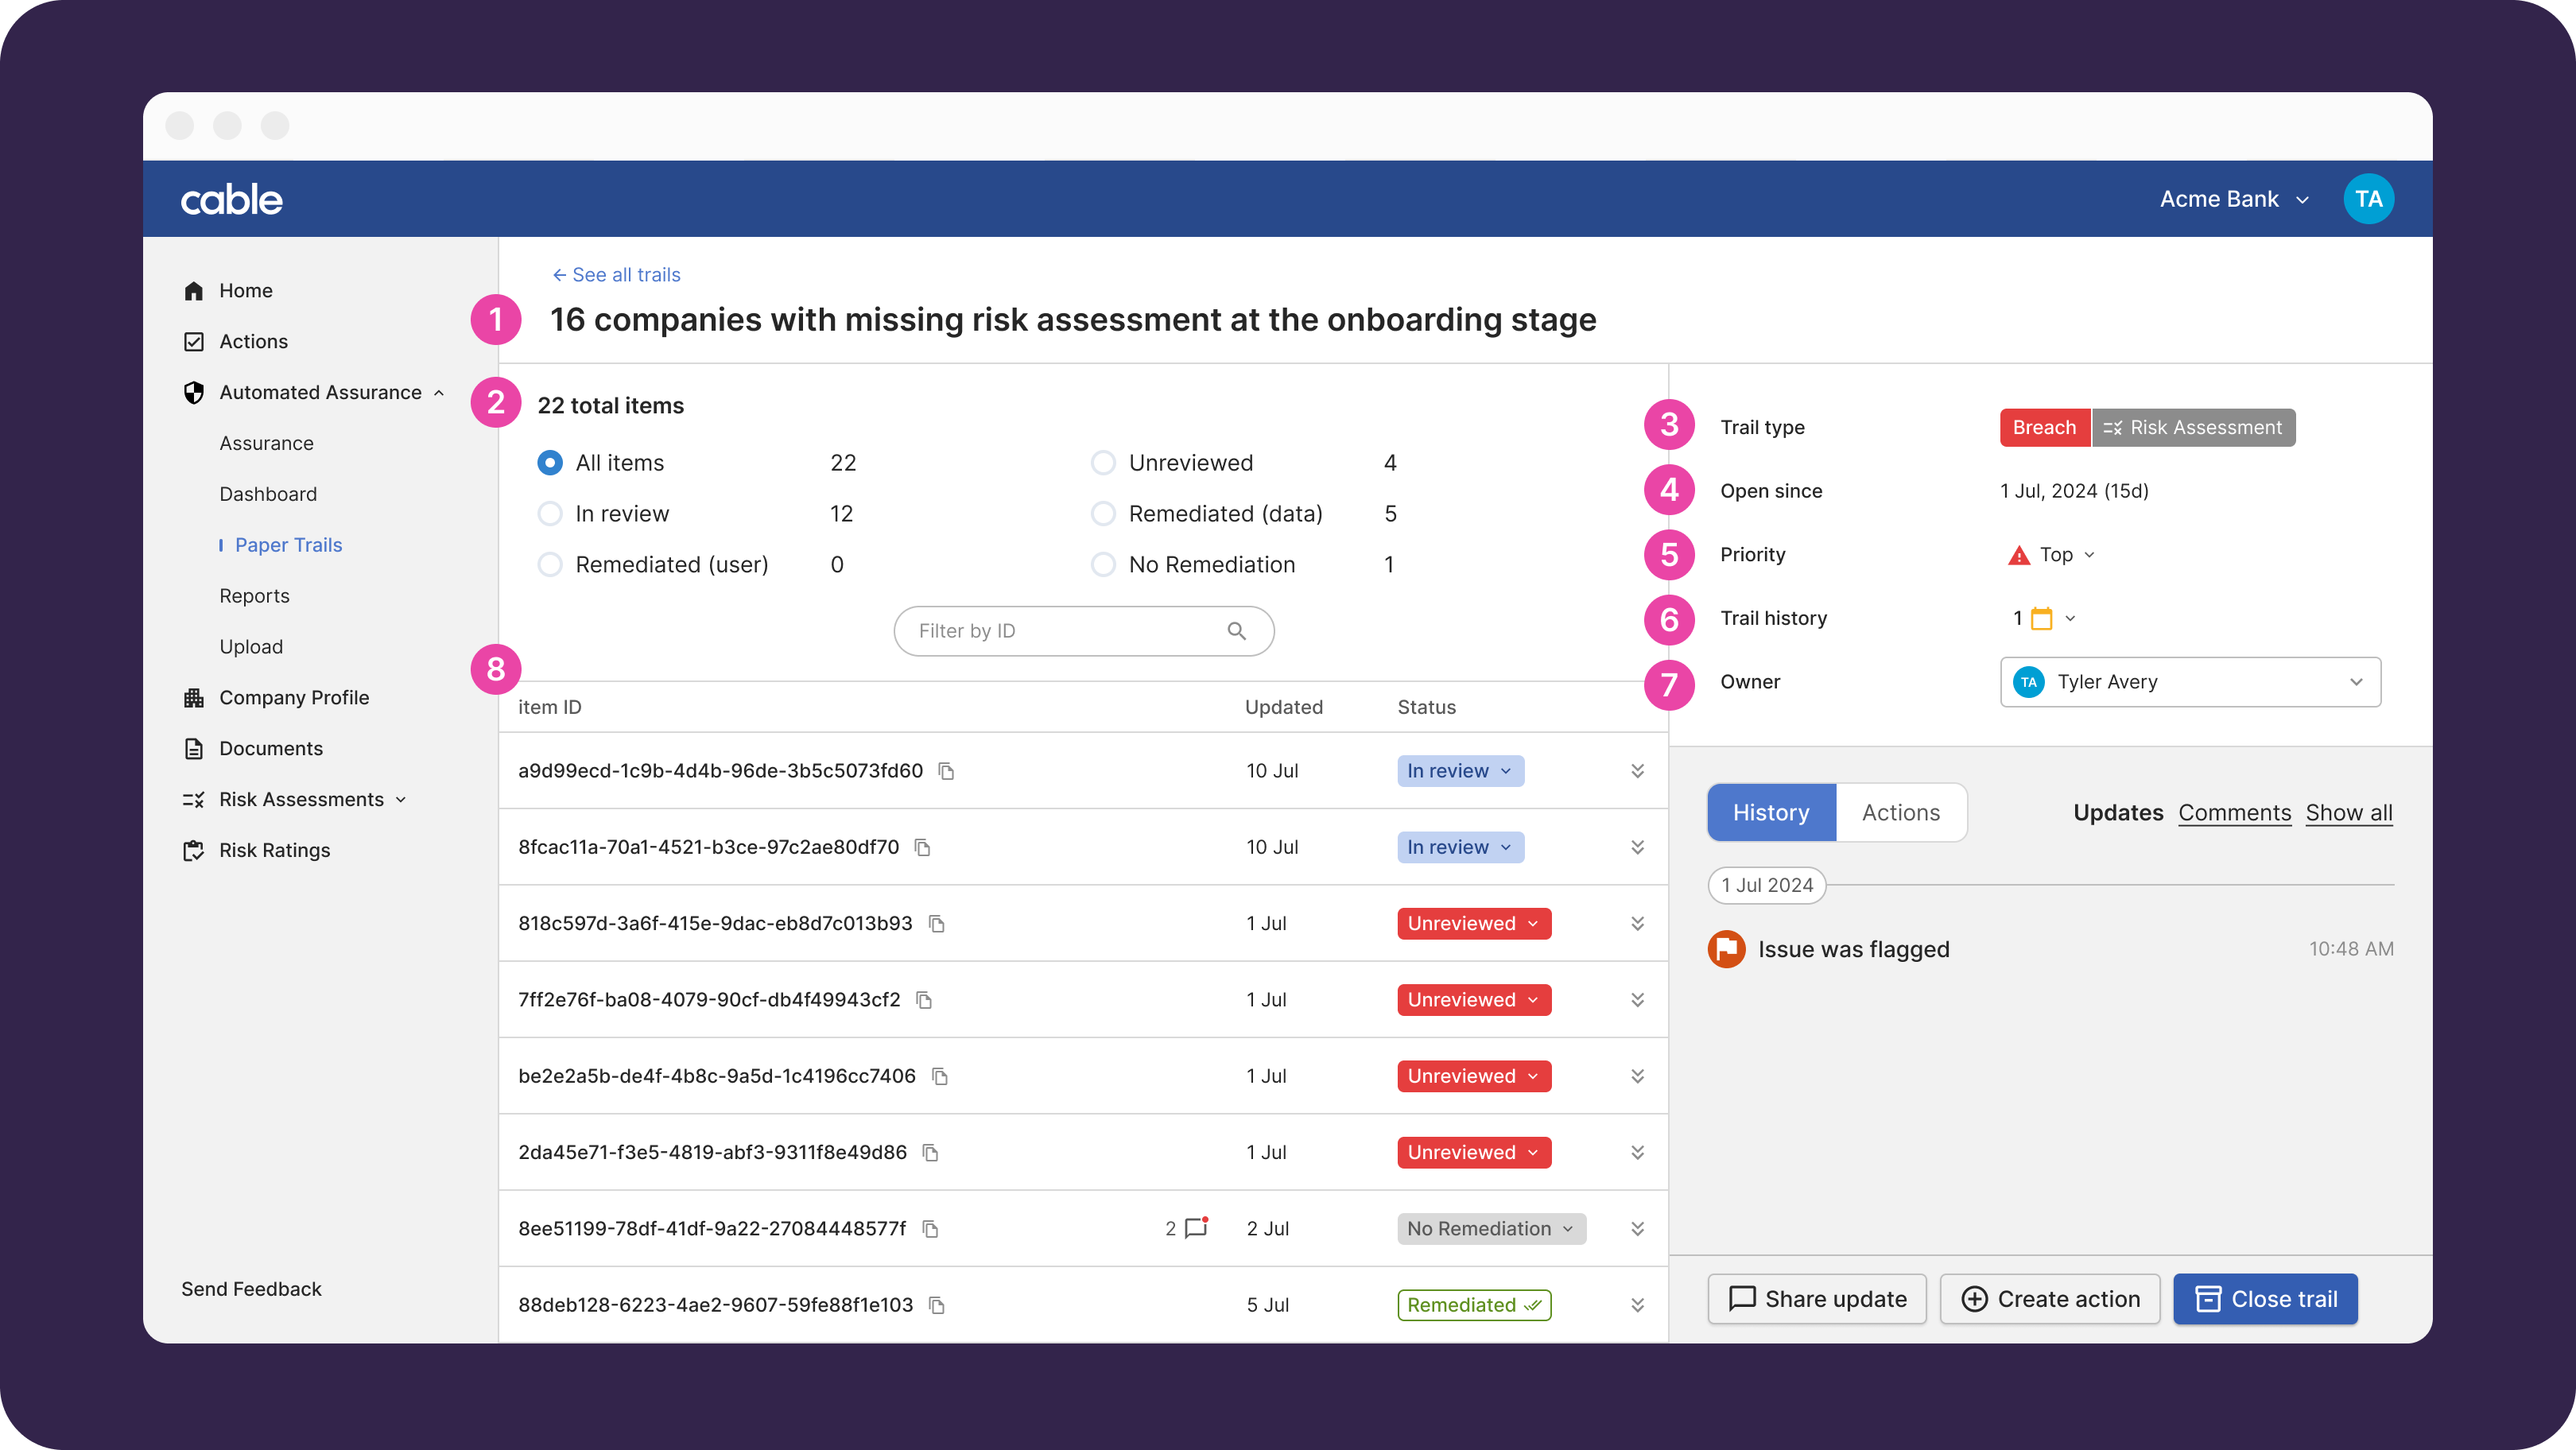2576x1450 pixels.
Task: Click the Home icon in sidebar
Action: coord(194,291)
